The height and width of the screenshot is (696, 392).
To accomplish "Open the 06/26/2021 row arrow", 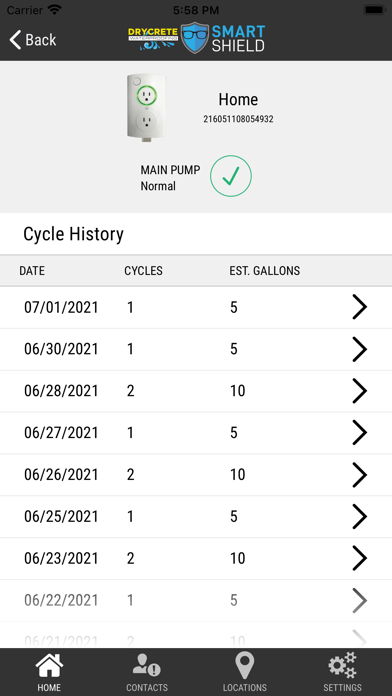I will tap(360, 475).
